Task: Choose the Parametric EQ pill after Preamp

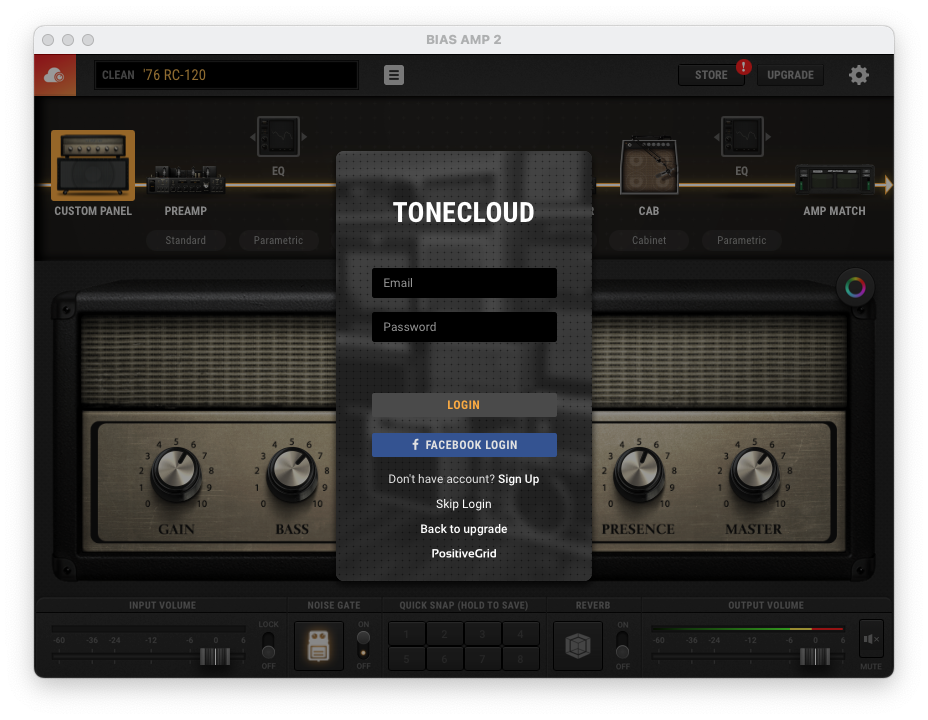Action: pyautogui.click(x=278, y=240)
